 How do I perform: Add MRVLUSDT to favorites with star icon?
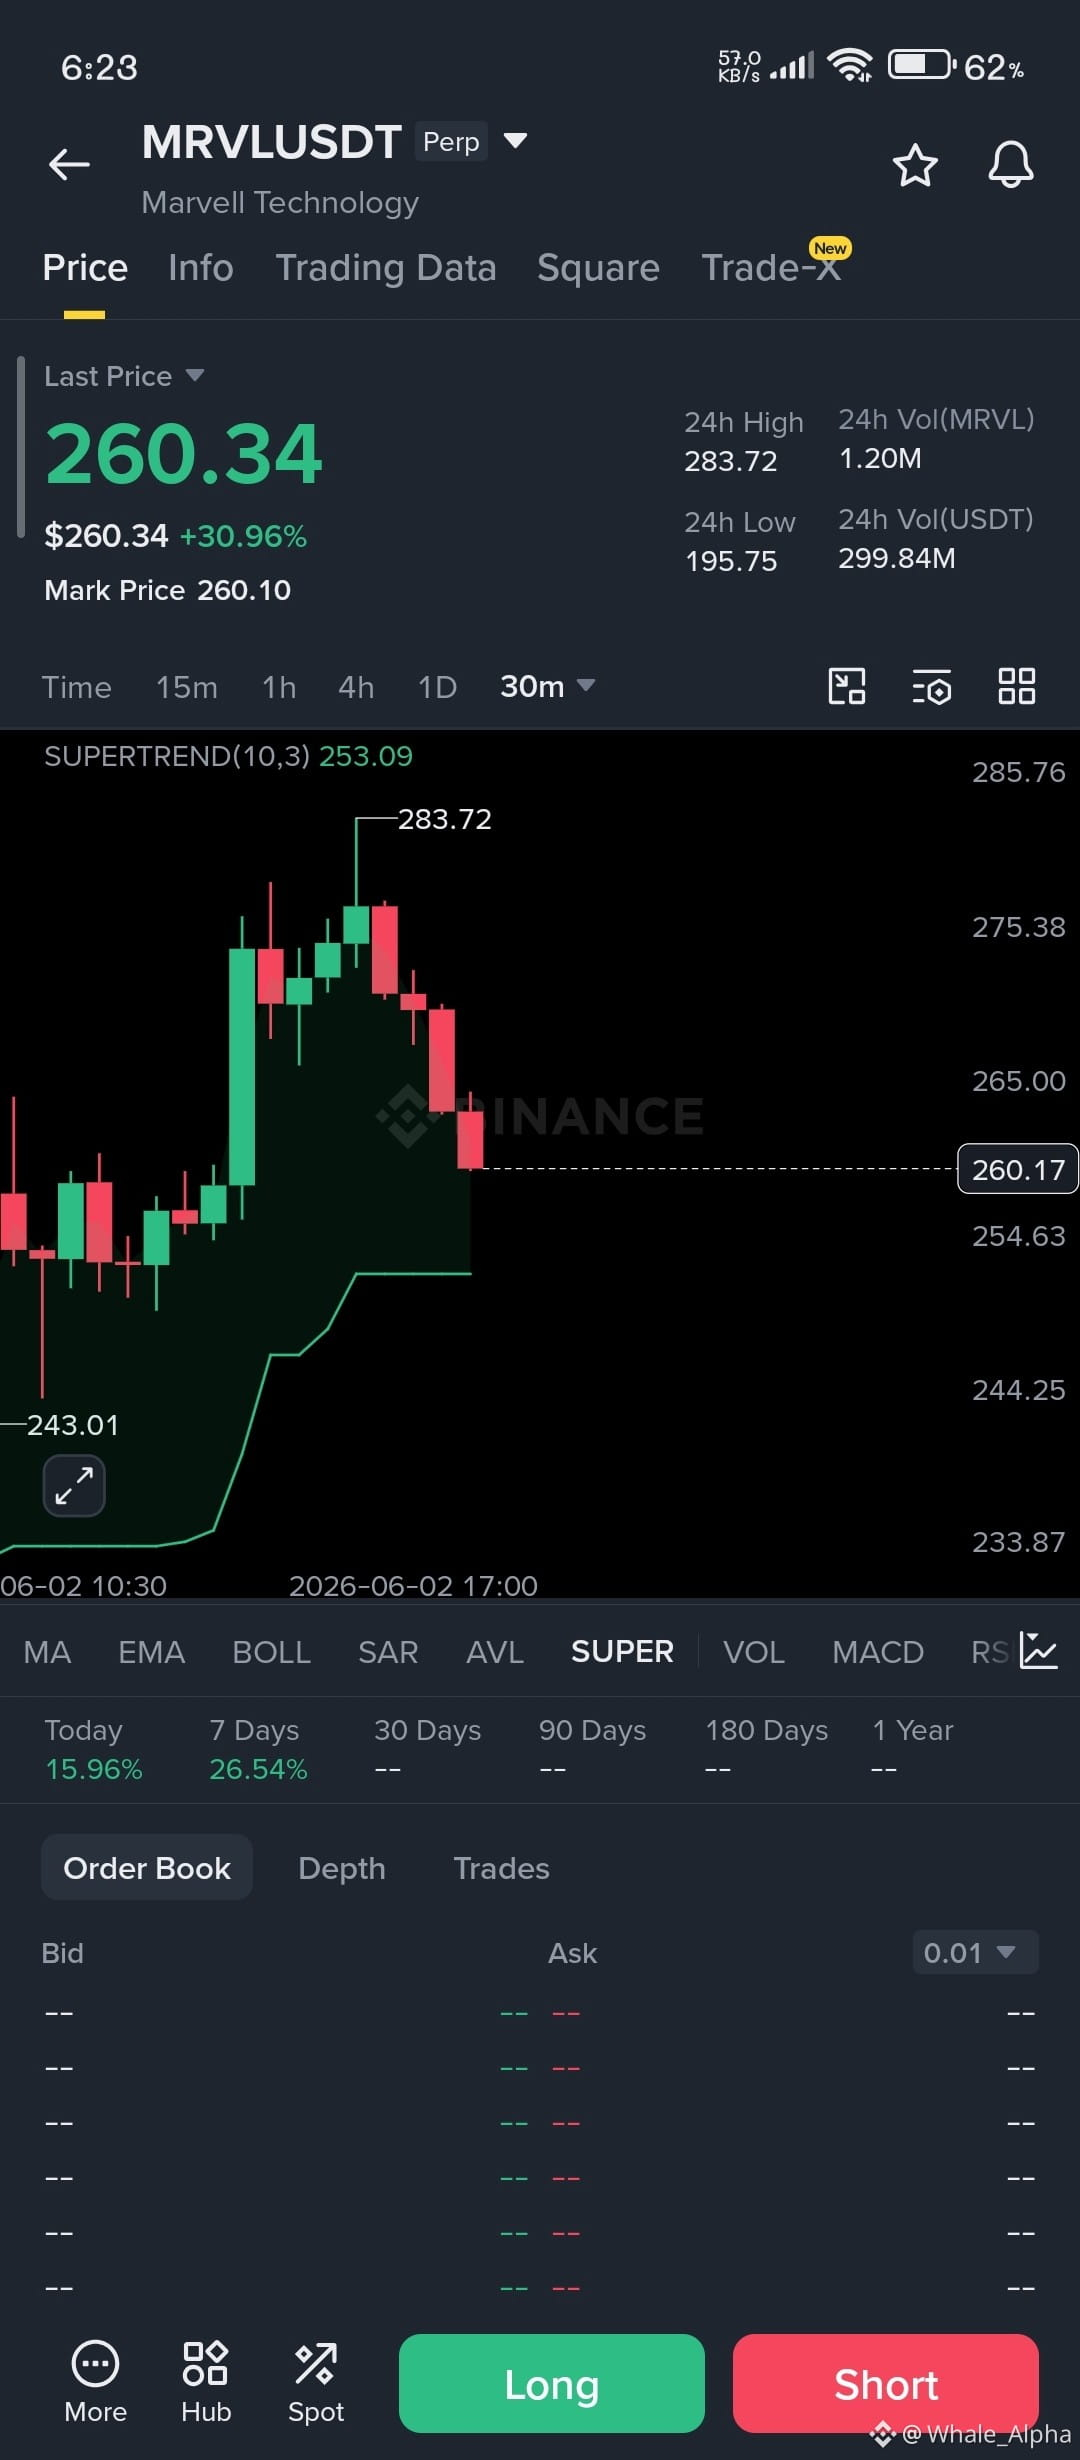[x=915, y=165]
